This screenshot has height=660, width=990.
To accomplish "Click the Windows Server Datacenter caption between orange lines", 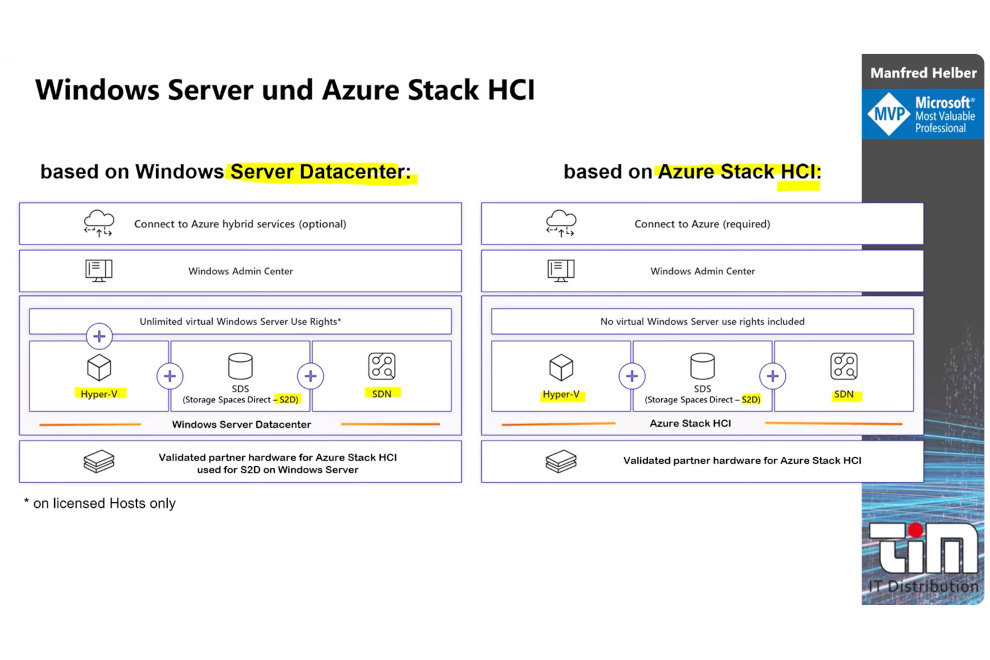I will (241, 424).
